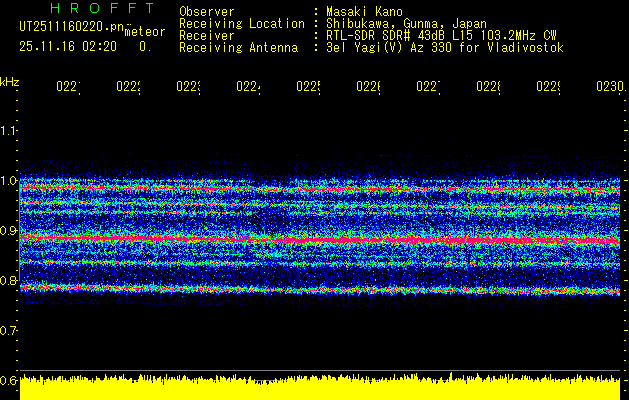629x400 pixels.
Task: Click the 0230 time marker
Action: point(611,87)
